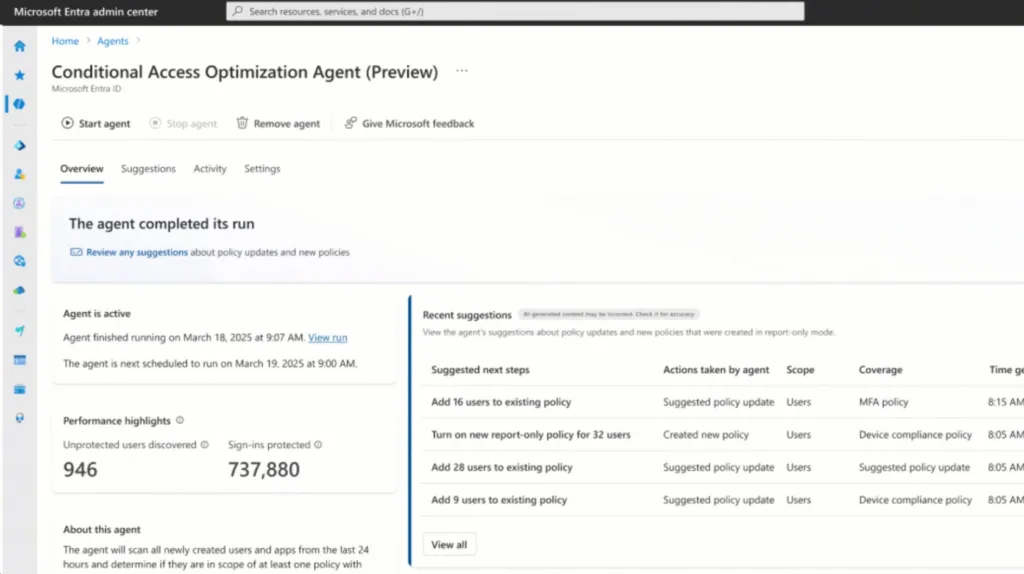Open the Home icon in the sidebar
This screenshot has width=1024, height=574.
coord(20,46)
